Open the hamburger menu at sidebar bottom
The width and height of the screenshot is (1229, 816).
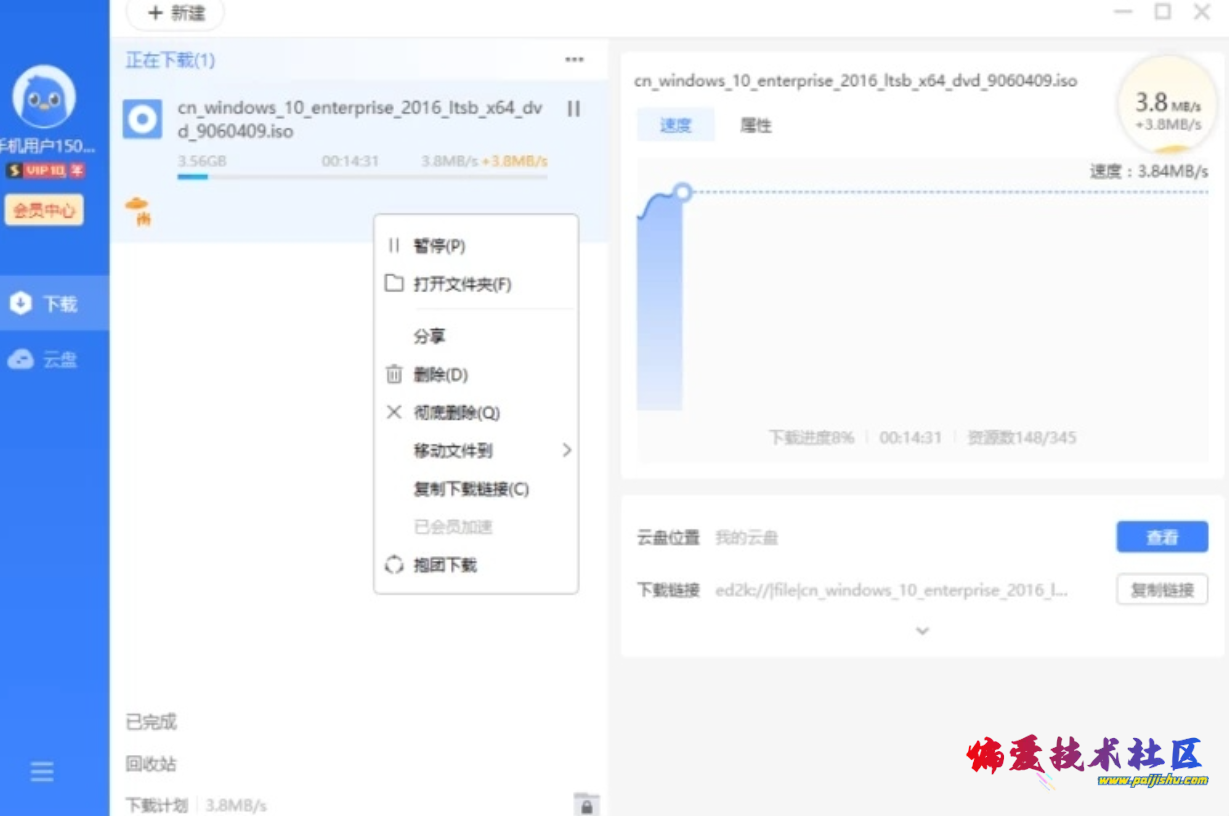42,772
